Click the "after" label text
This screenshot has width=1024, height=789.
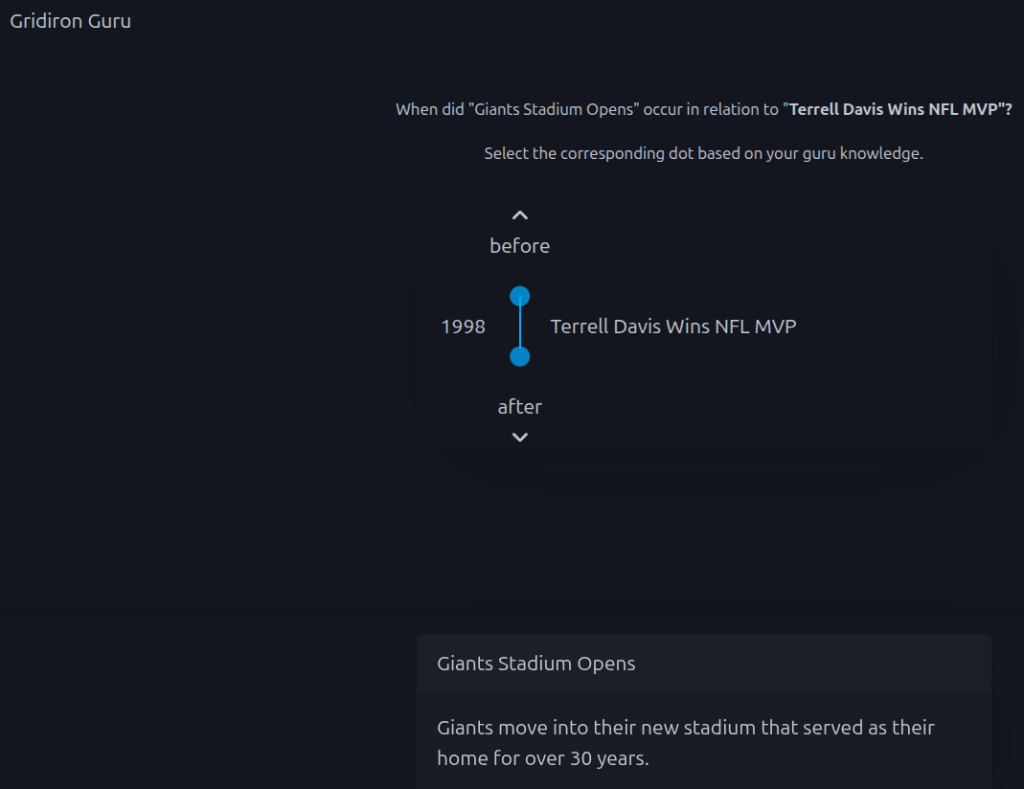(x=519, y=407)
